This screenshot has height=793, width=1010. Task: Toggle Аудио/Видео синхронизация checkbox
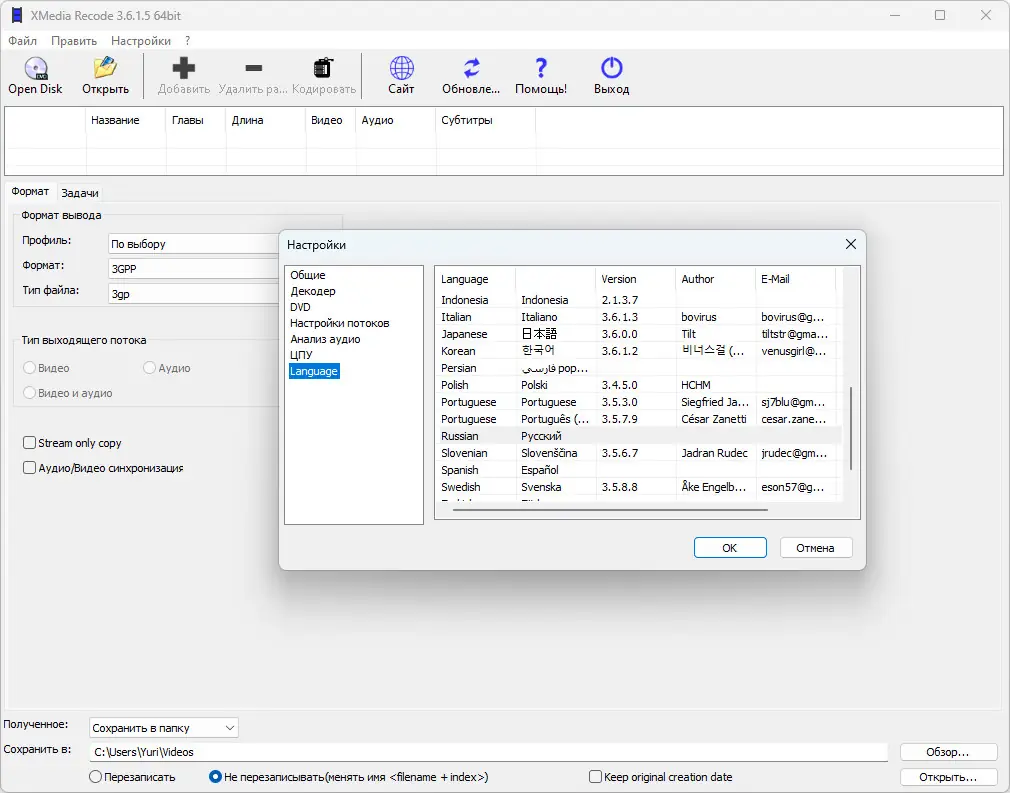29,468
